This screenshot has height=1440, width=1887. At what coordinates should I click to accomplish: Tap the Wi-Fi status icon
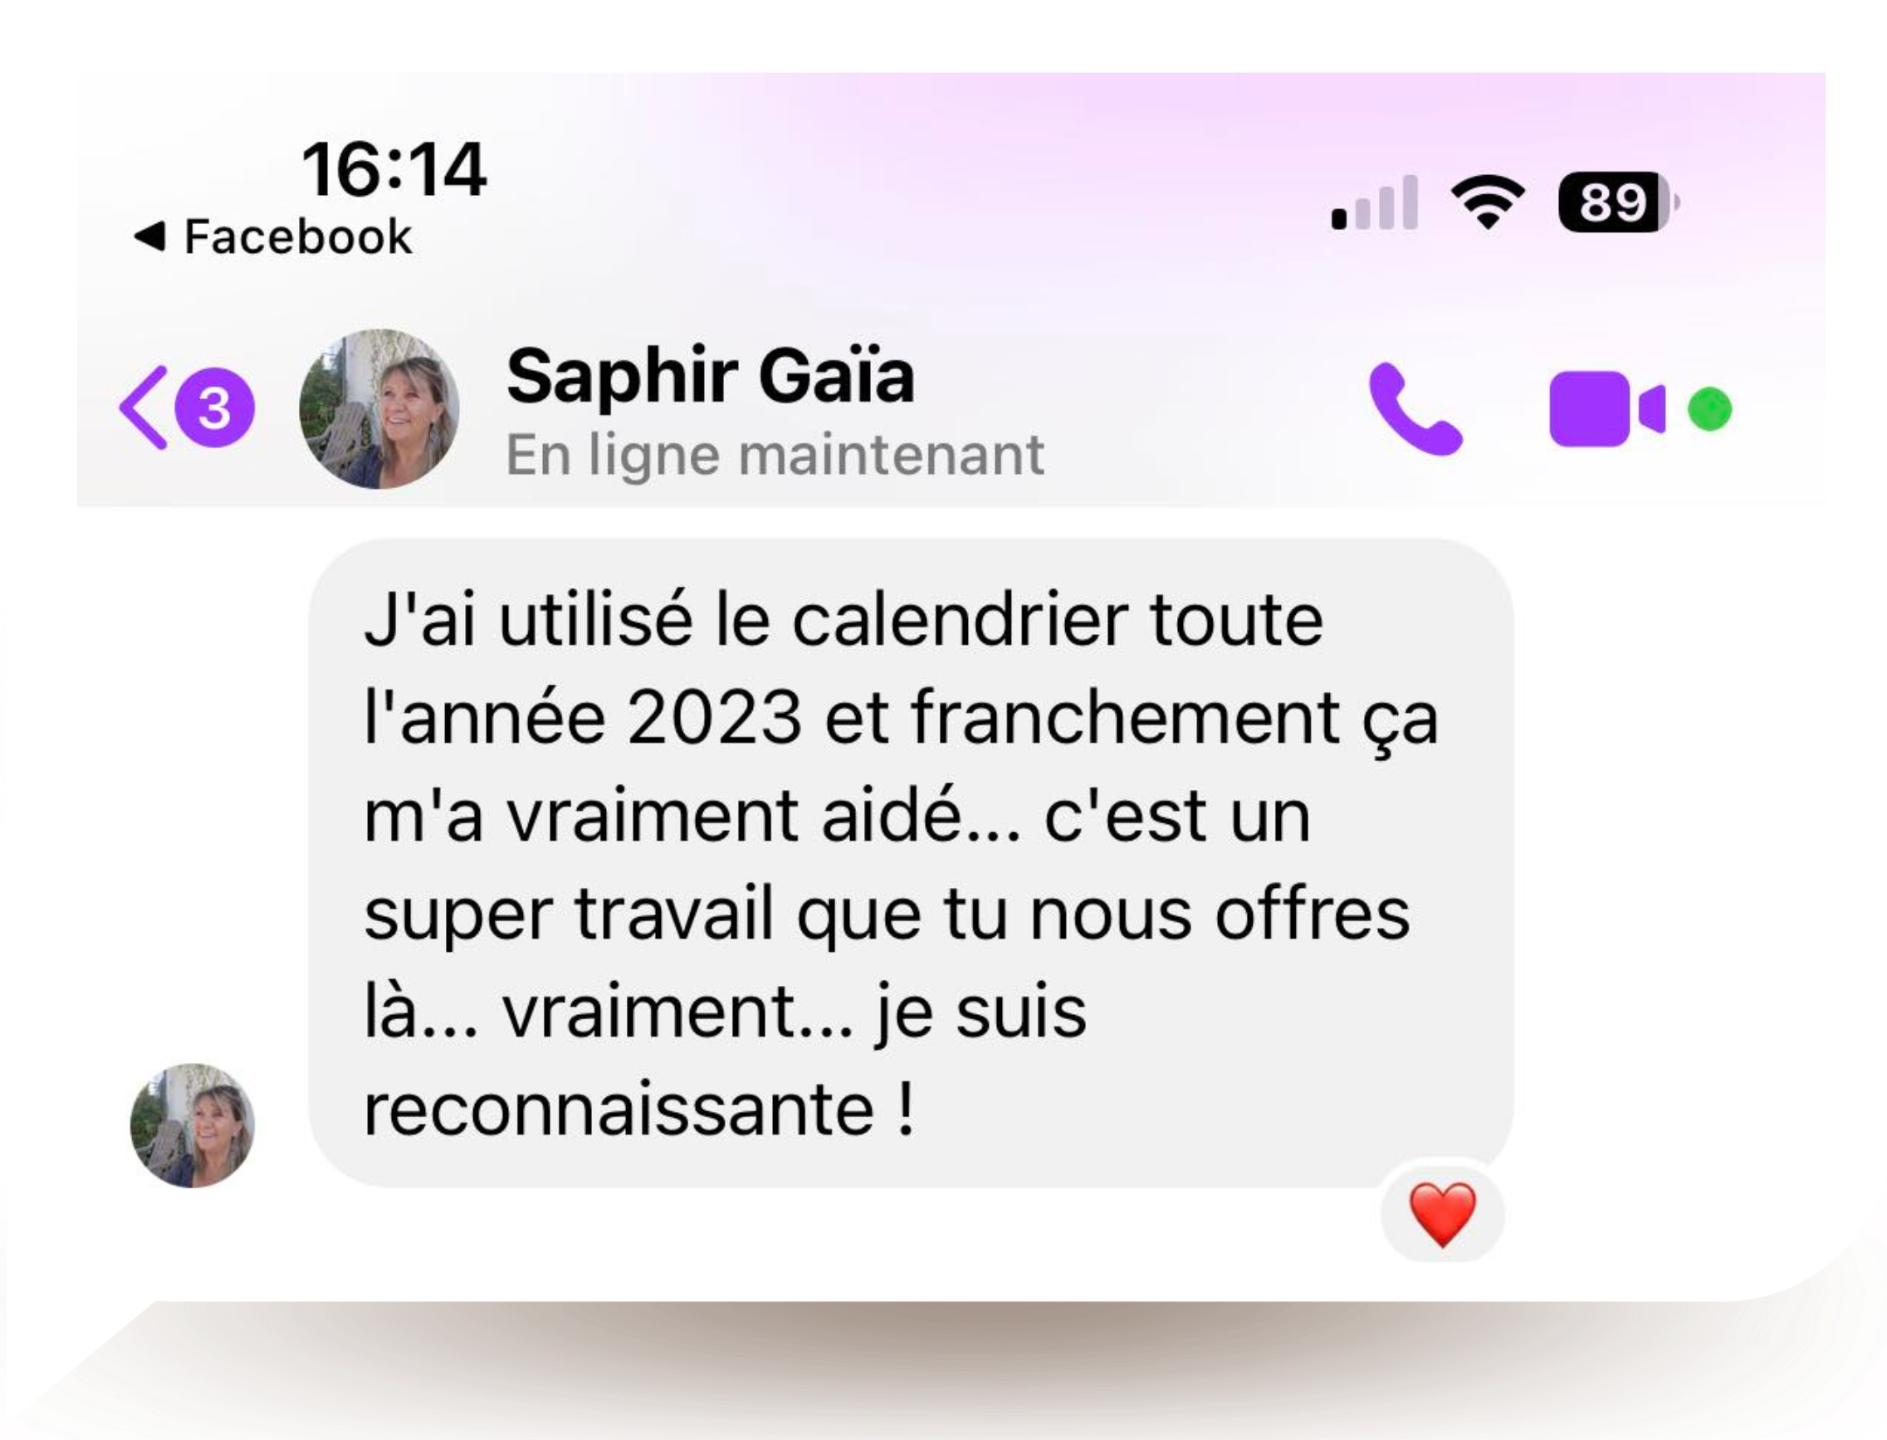tap(1487, 202)
